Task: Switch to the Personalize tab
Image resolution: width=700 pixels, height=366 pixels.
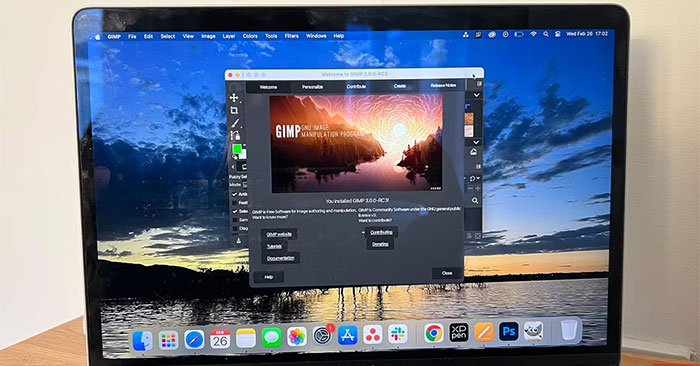Action: point(312,87)
